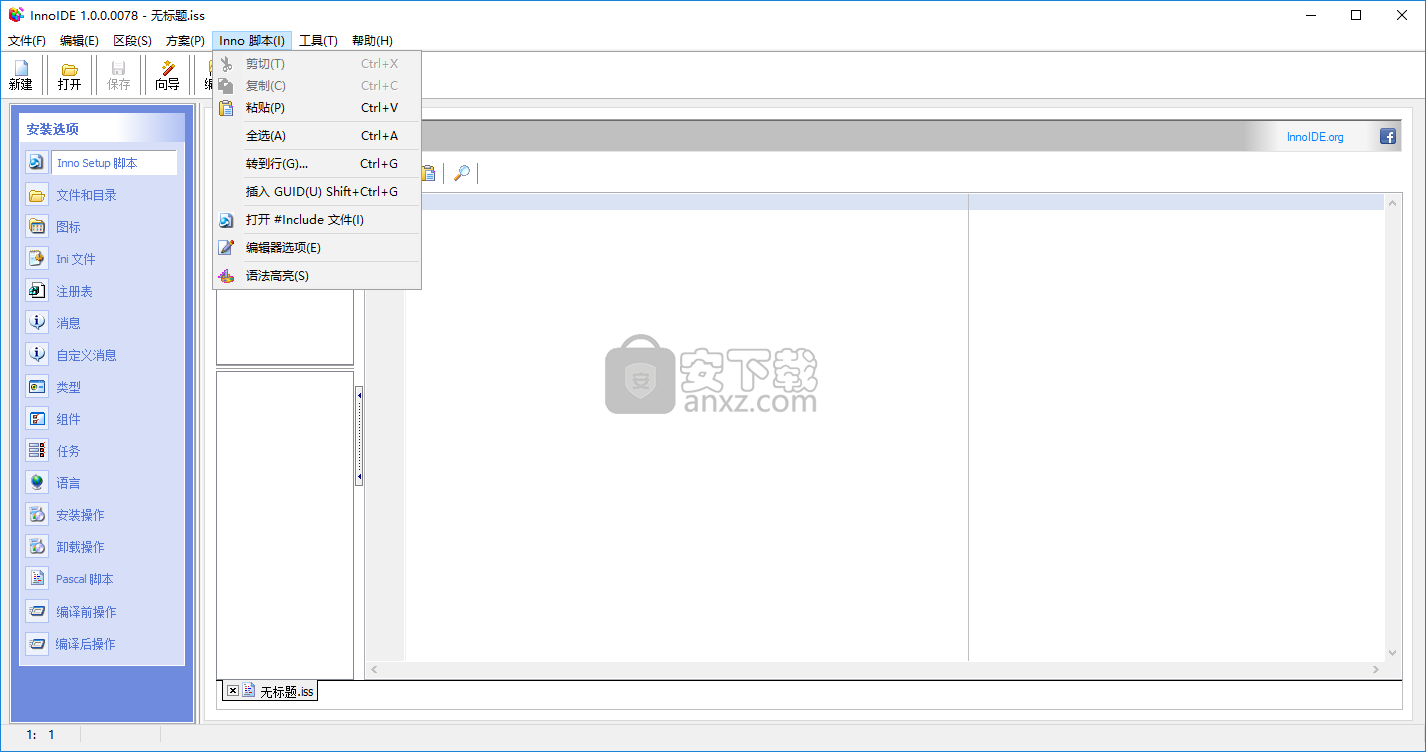Open the 工具(T) menu
The width and height of the screenshot is (1426, 752).
(x=318, y=41)
